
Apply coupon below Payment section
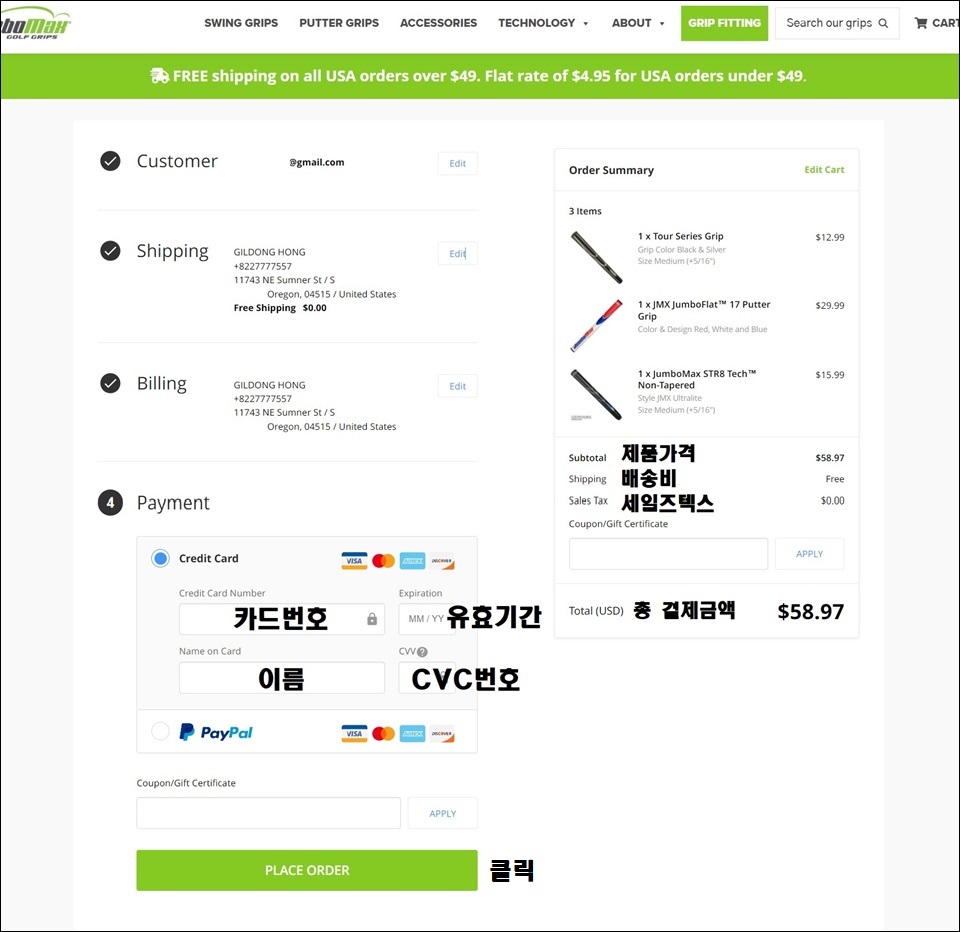443,813
